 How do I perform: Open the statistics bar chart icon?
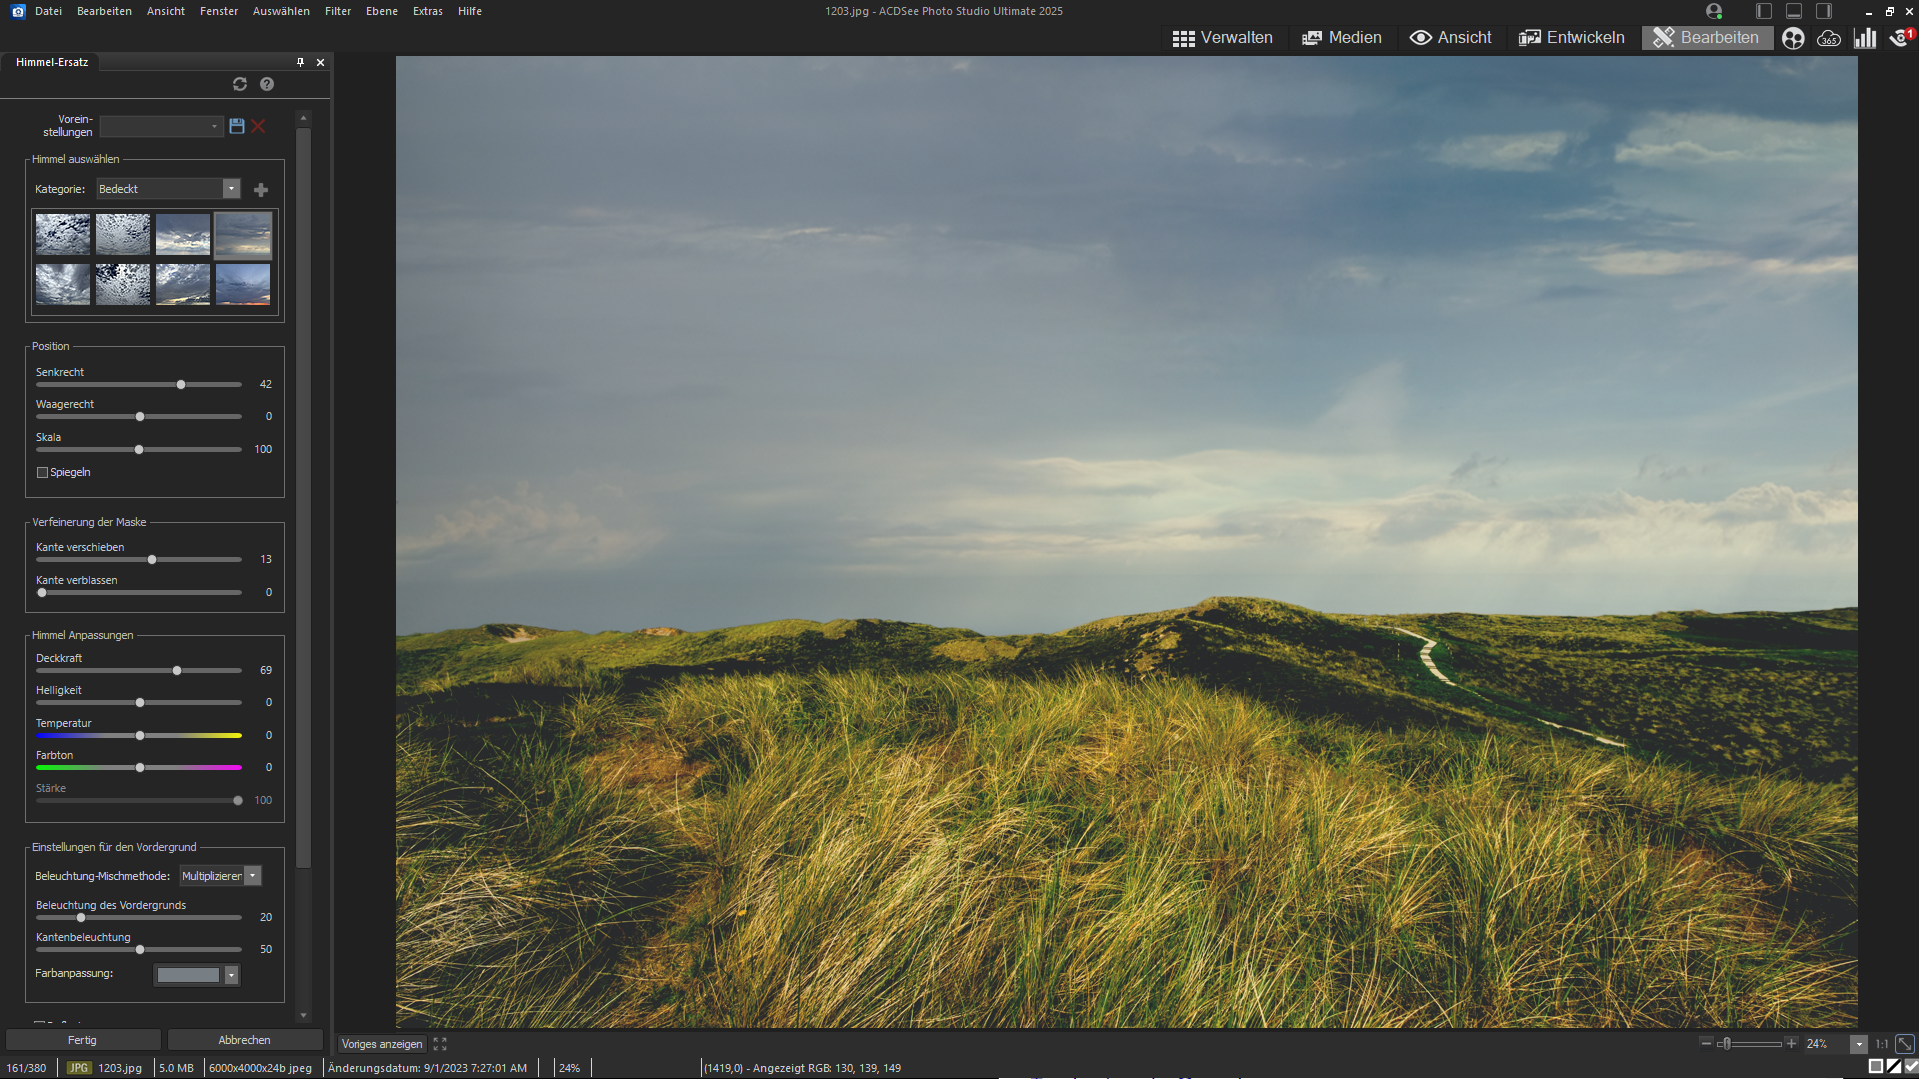[x=1865, y=38]
